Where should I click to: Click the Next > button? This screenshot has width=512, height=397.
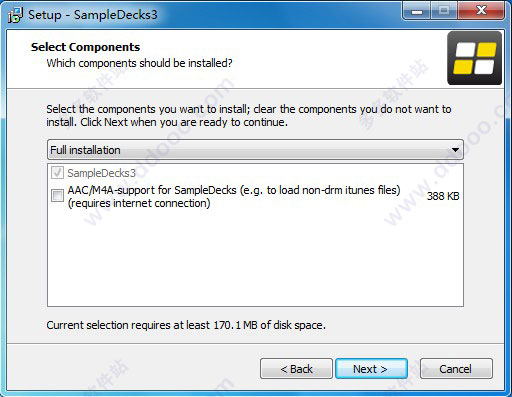pyautogui.click(x=371, y=369)
